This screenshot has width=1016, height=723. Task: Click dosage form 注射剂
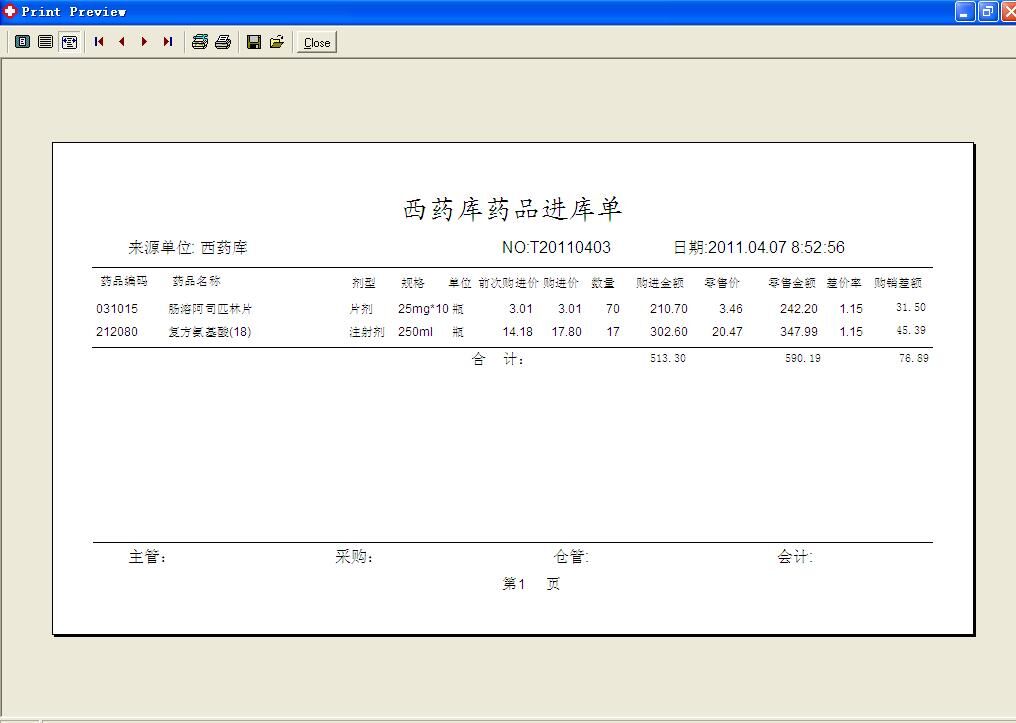pos(367,332)
